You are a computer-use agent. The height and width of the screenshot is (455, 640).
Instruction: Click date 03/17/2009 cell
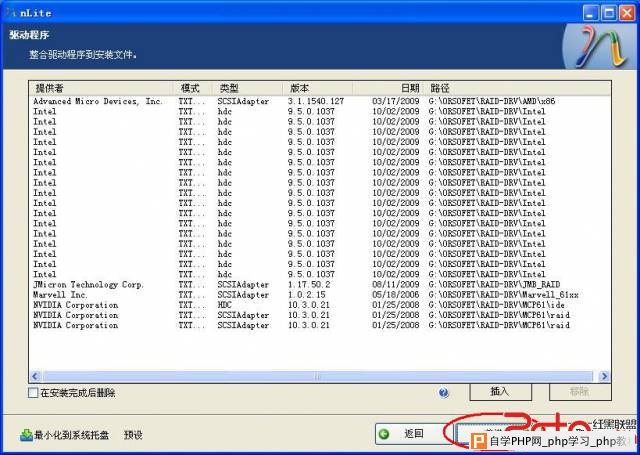[x=396, y=101]
